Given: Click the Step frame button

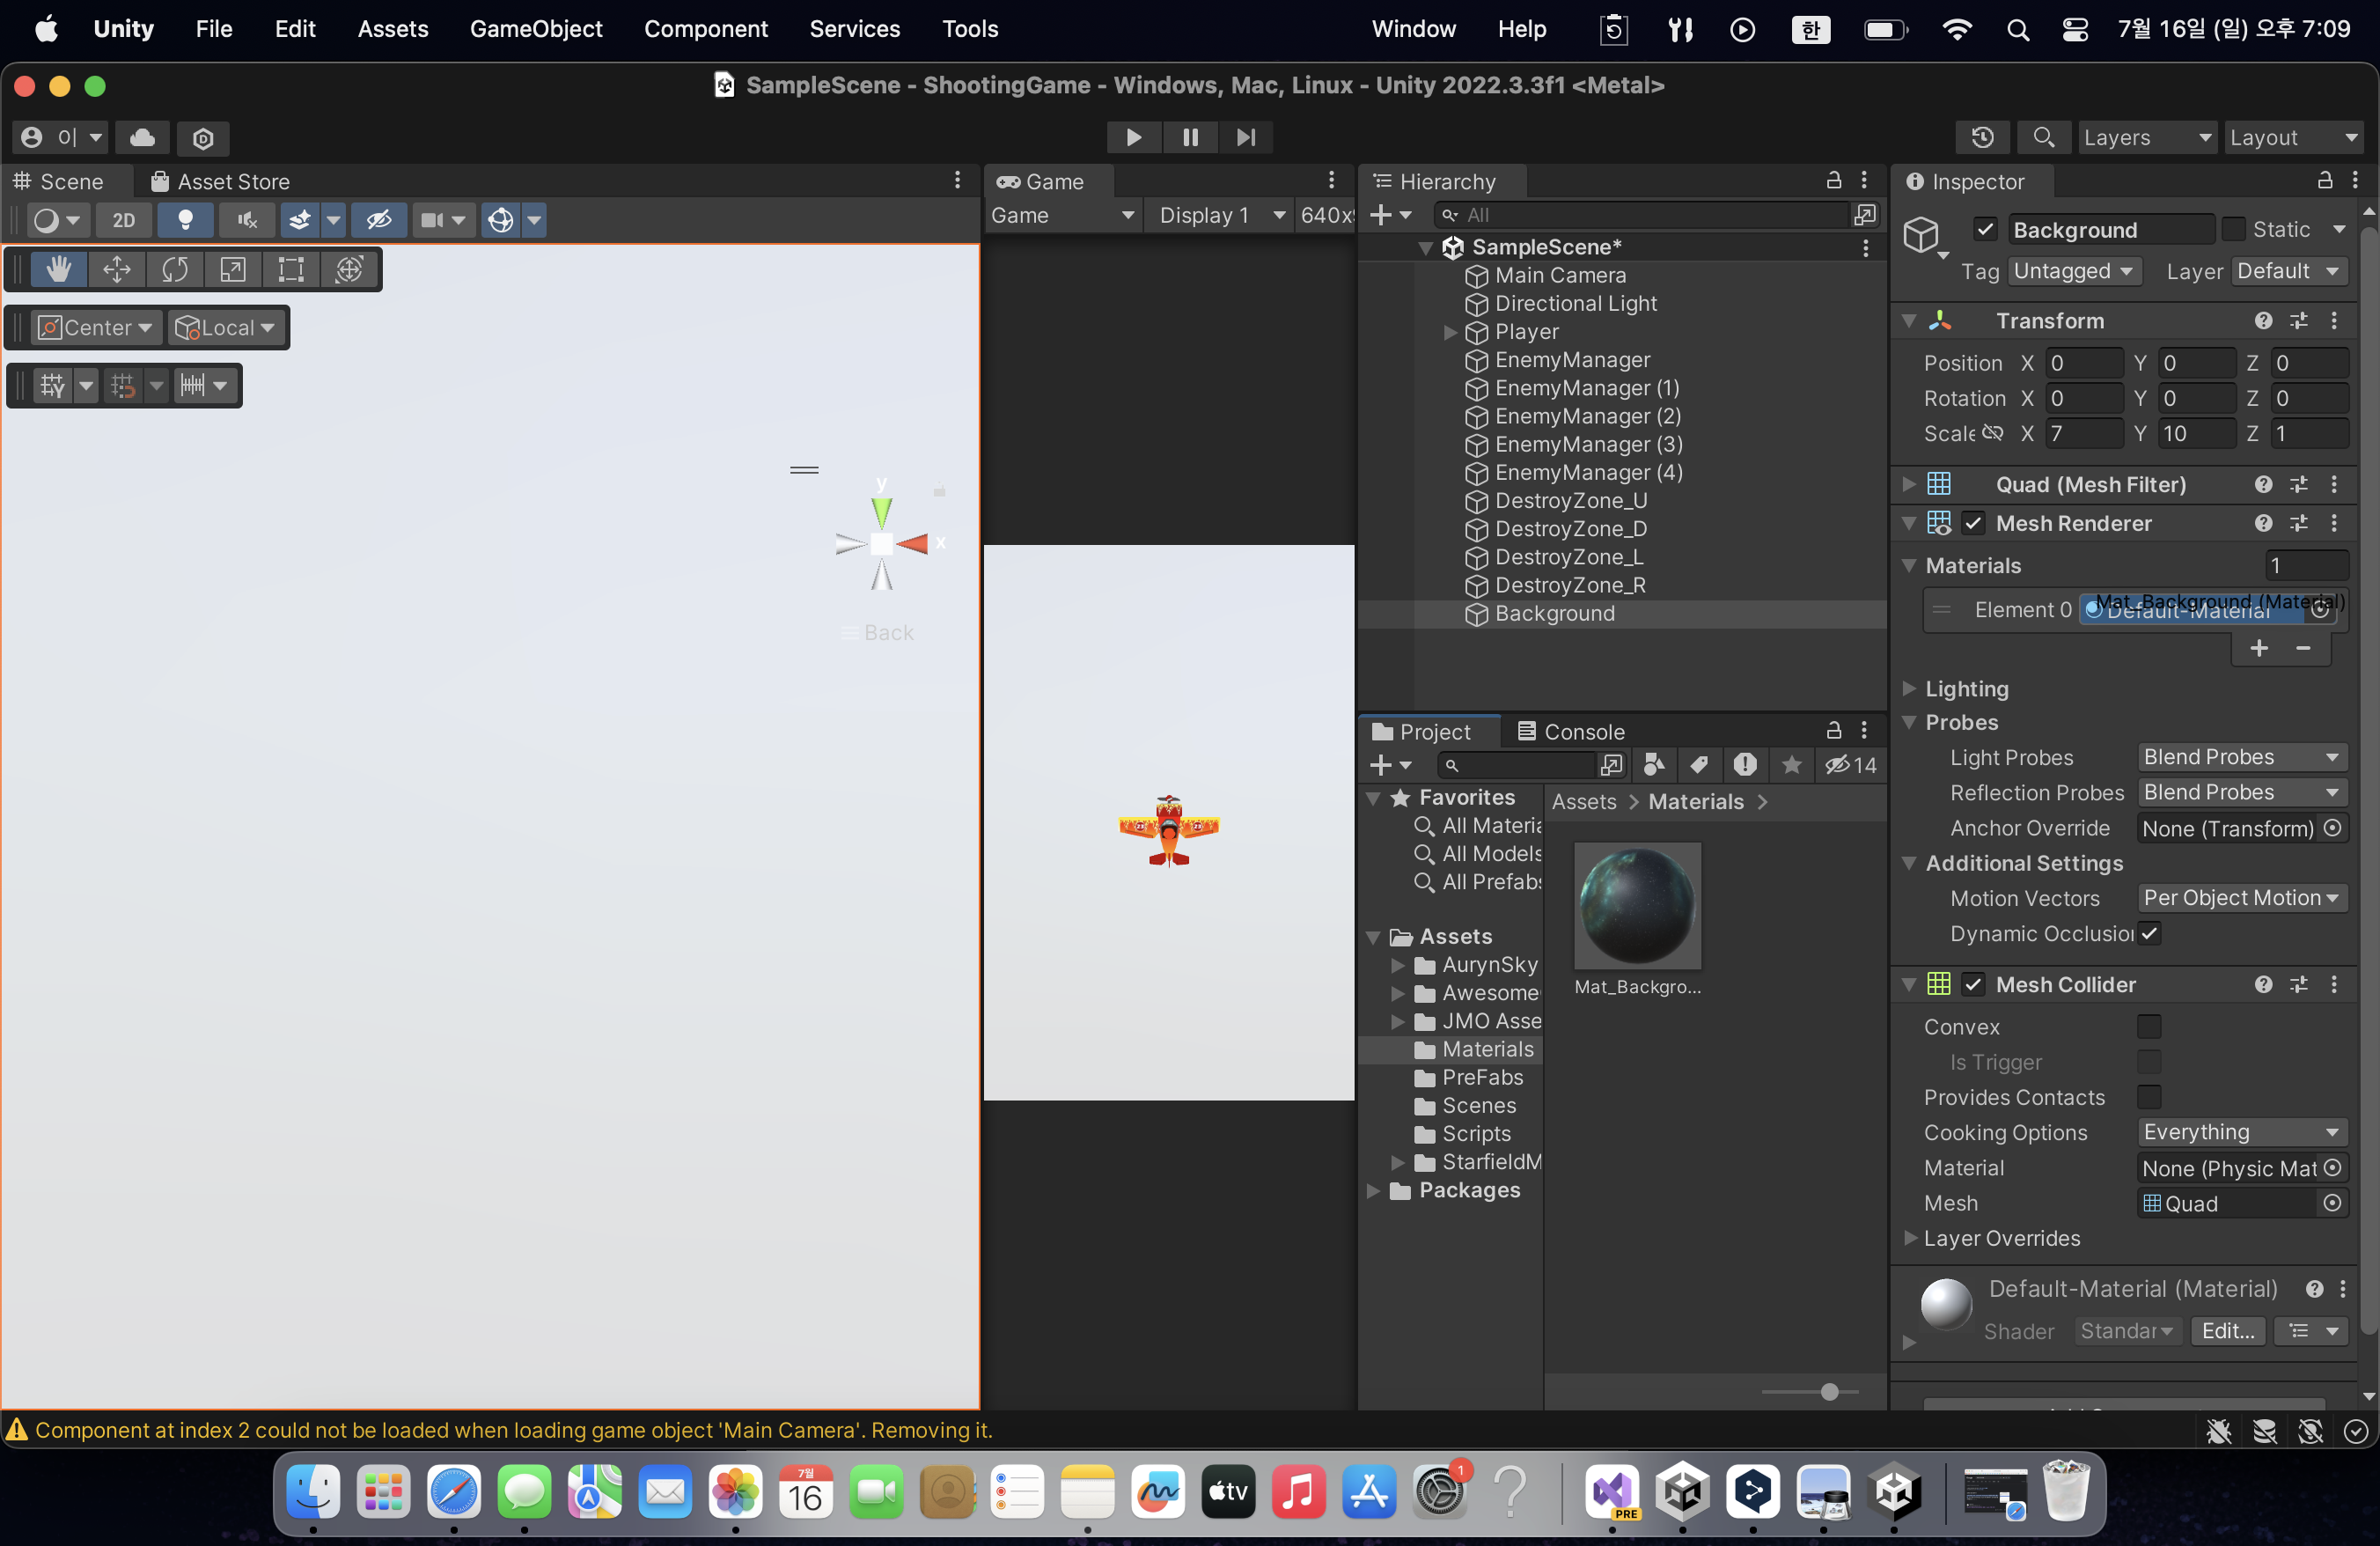Looking at the screenshot, I should [x=1246, y=137].
